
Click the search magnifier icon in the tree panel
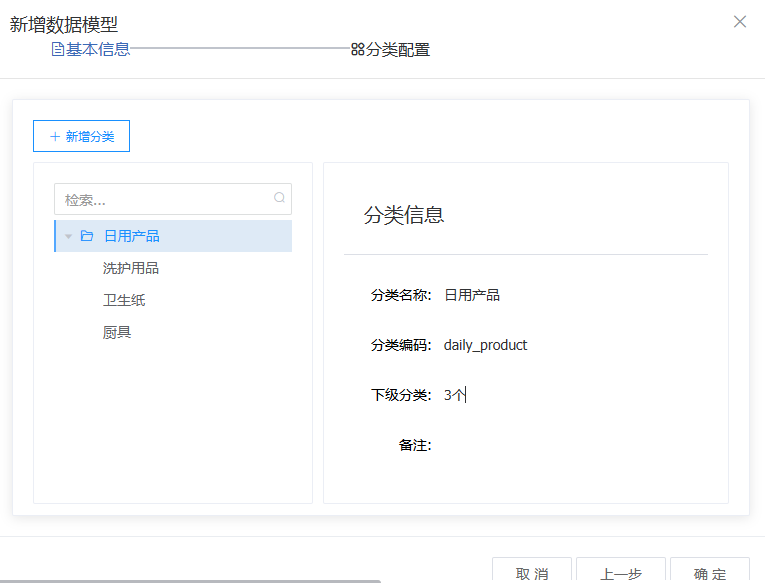tap(279, 198)
